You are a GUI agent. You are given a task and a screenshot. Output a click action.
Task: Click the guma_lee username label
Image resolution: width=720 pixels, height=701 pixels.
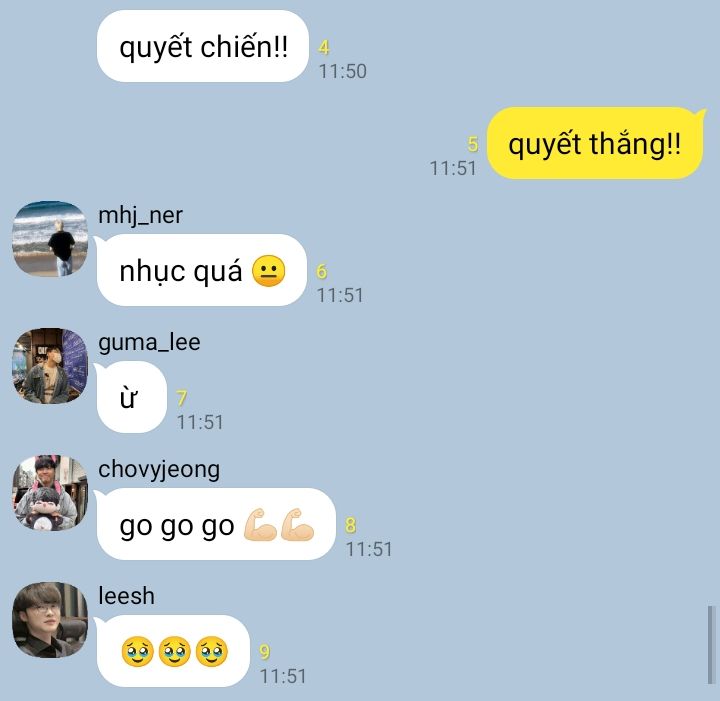pos(149,342)
